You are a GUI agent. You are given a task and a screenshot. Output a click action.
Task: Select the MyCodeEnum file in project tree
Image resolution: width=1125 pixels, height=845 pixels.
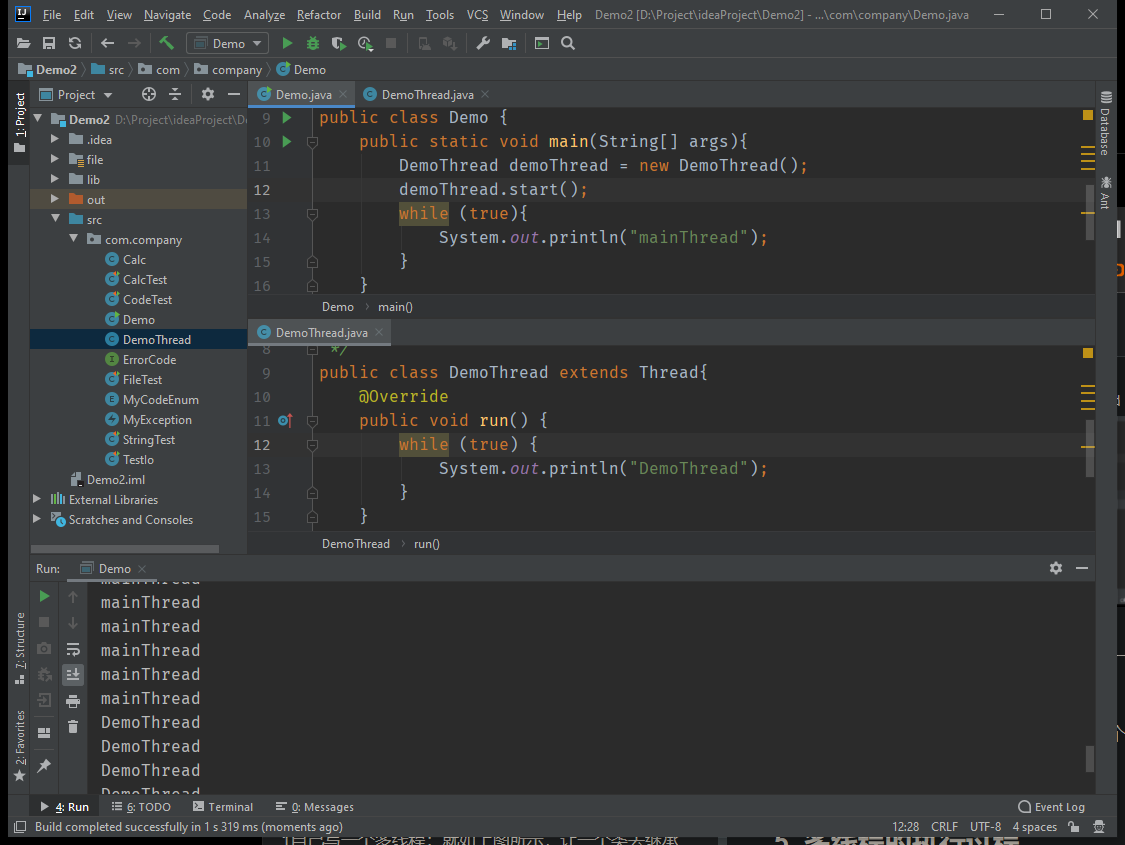pyautogui.click(x=160, y=400)
